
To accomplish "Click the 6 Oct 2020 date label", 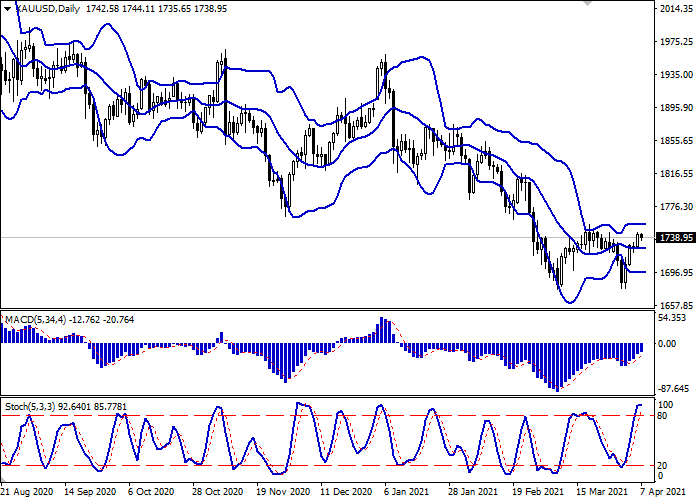I will coord(151,492).
